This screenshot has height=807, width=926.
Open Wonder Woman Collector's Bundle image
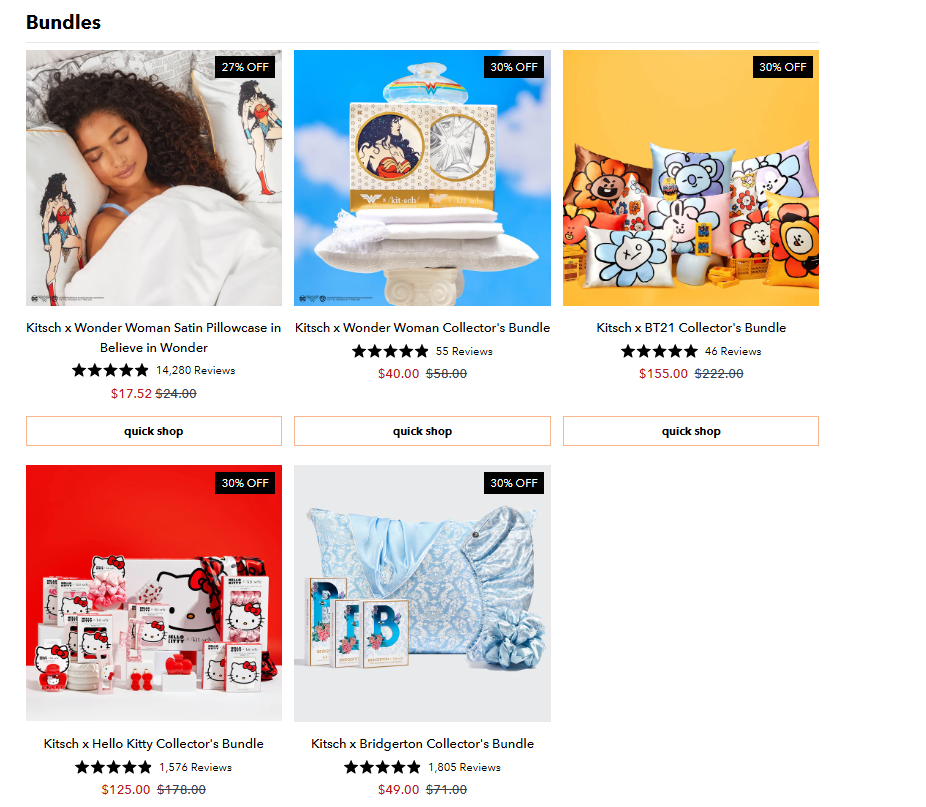click(x=422, y=178)
